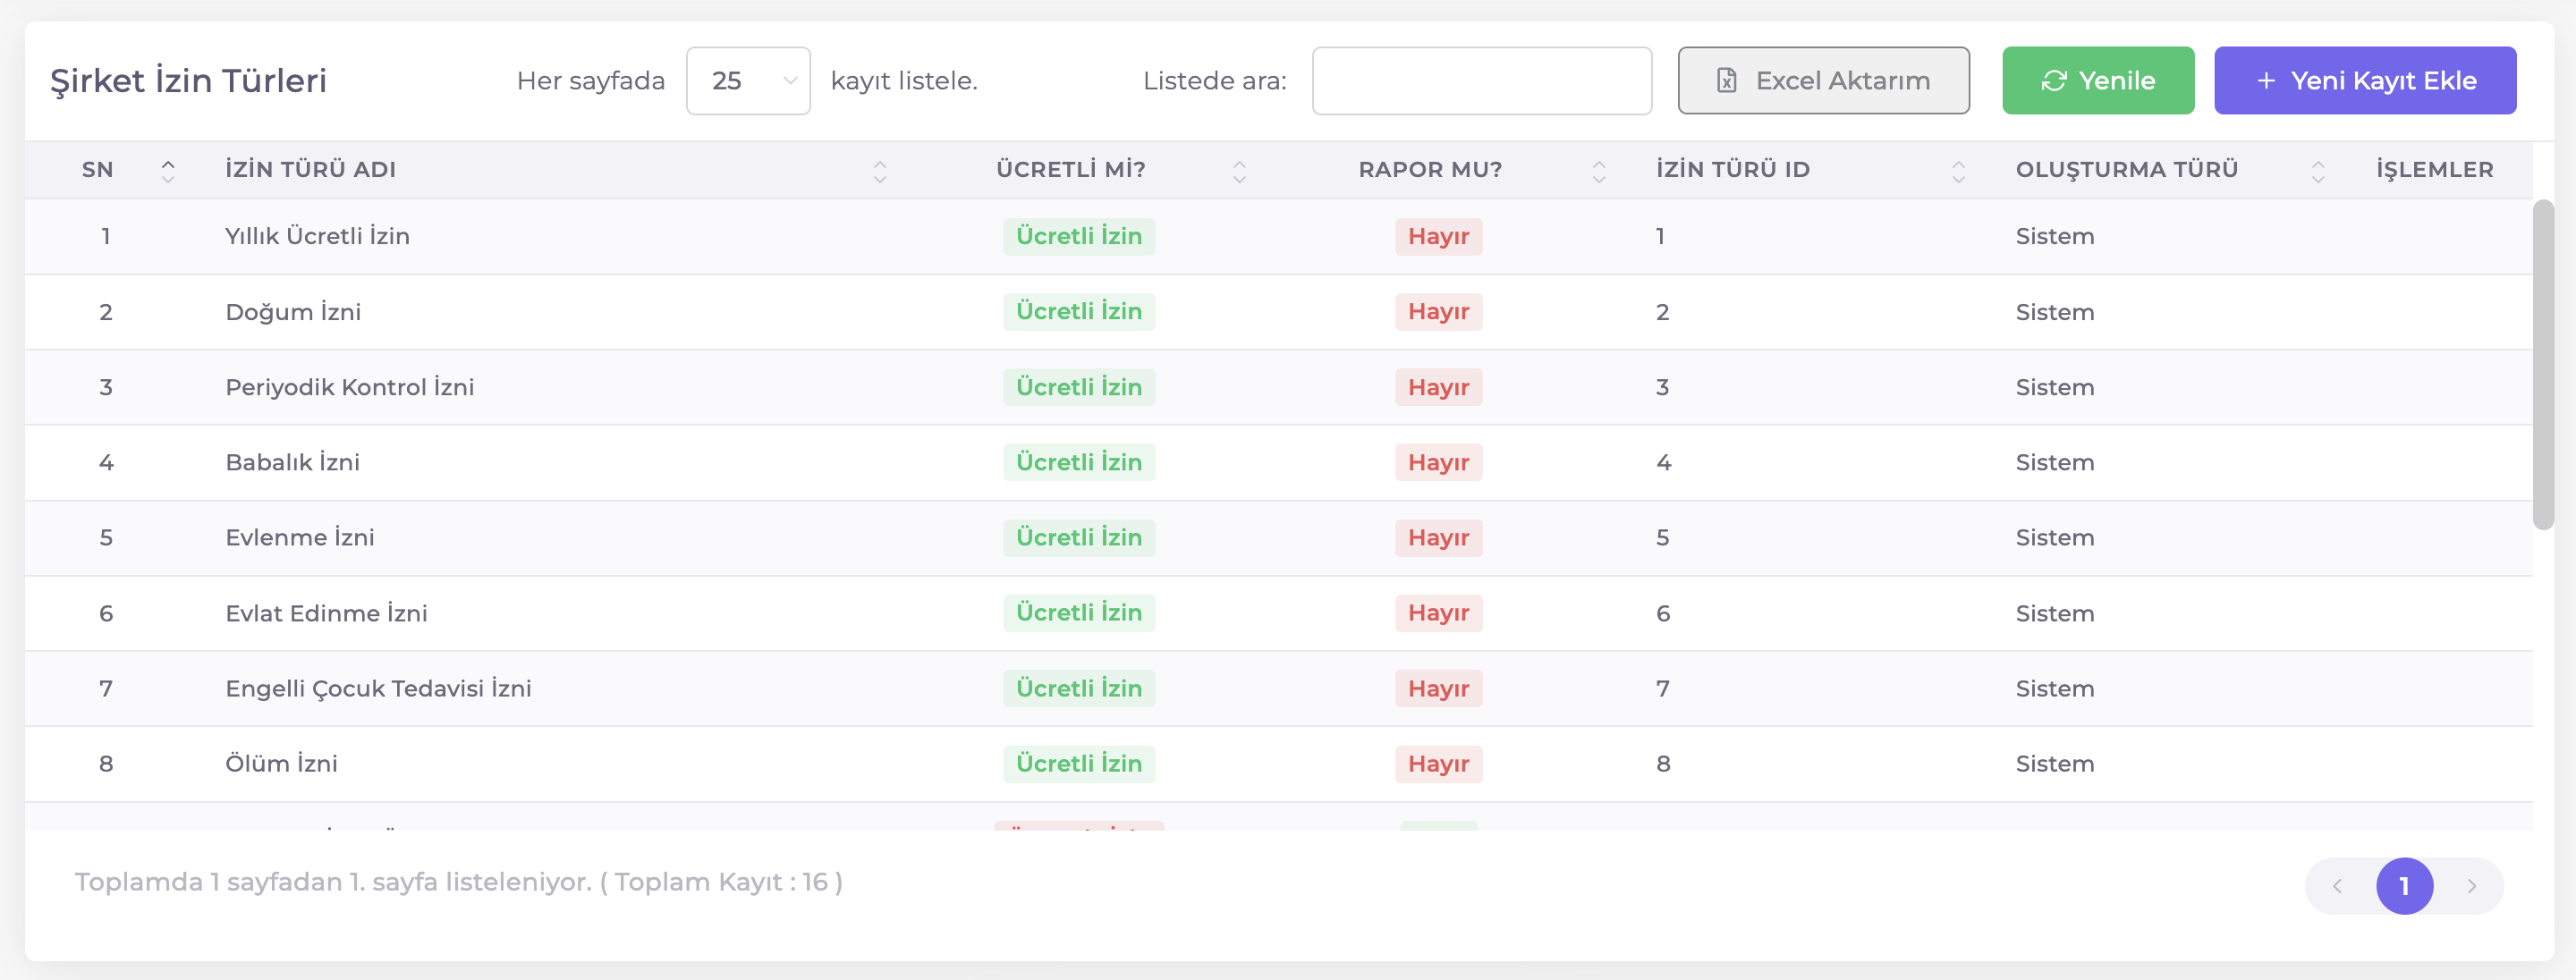Screen dimensions: 2576x980
Task: Go to previous page arrow
Action: click(x=2337, y=886)
